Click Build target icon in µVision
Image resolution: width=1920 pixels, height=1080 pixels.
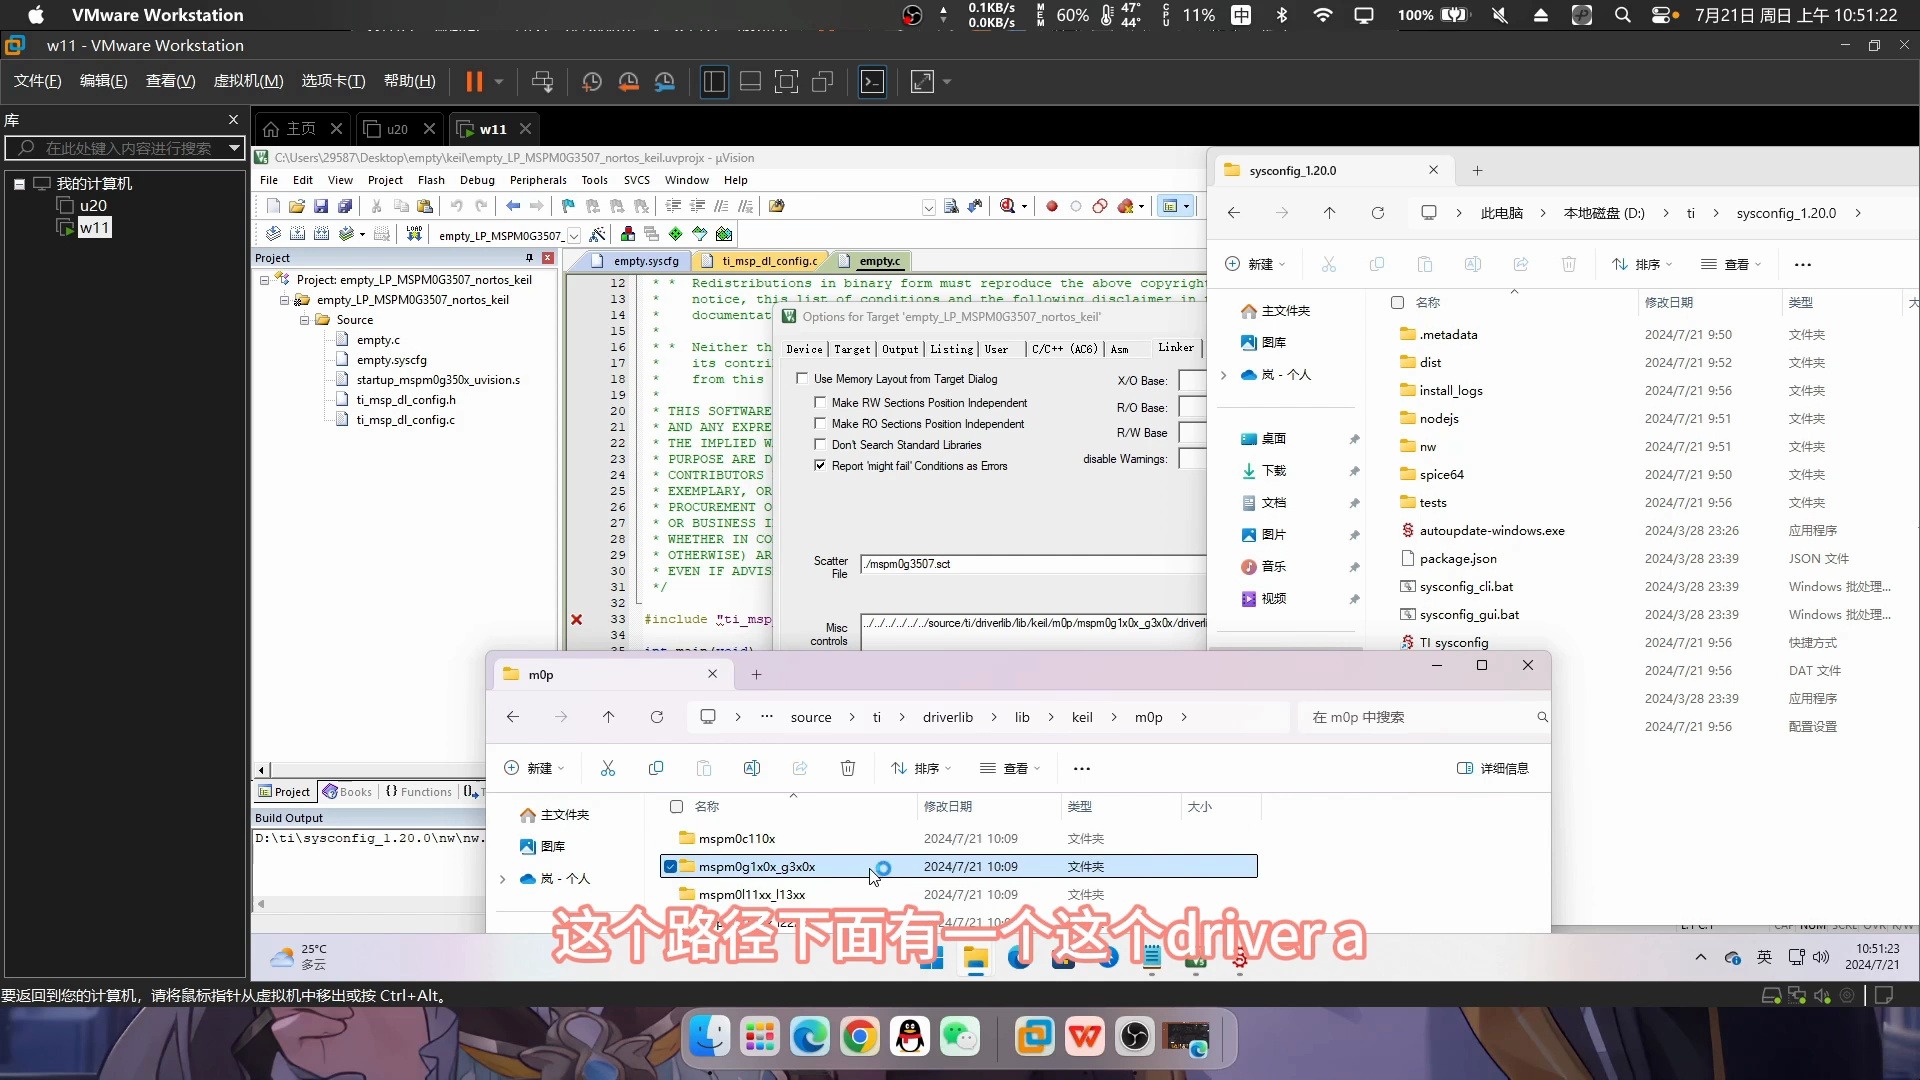point(297,234)
